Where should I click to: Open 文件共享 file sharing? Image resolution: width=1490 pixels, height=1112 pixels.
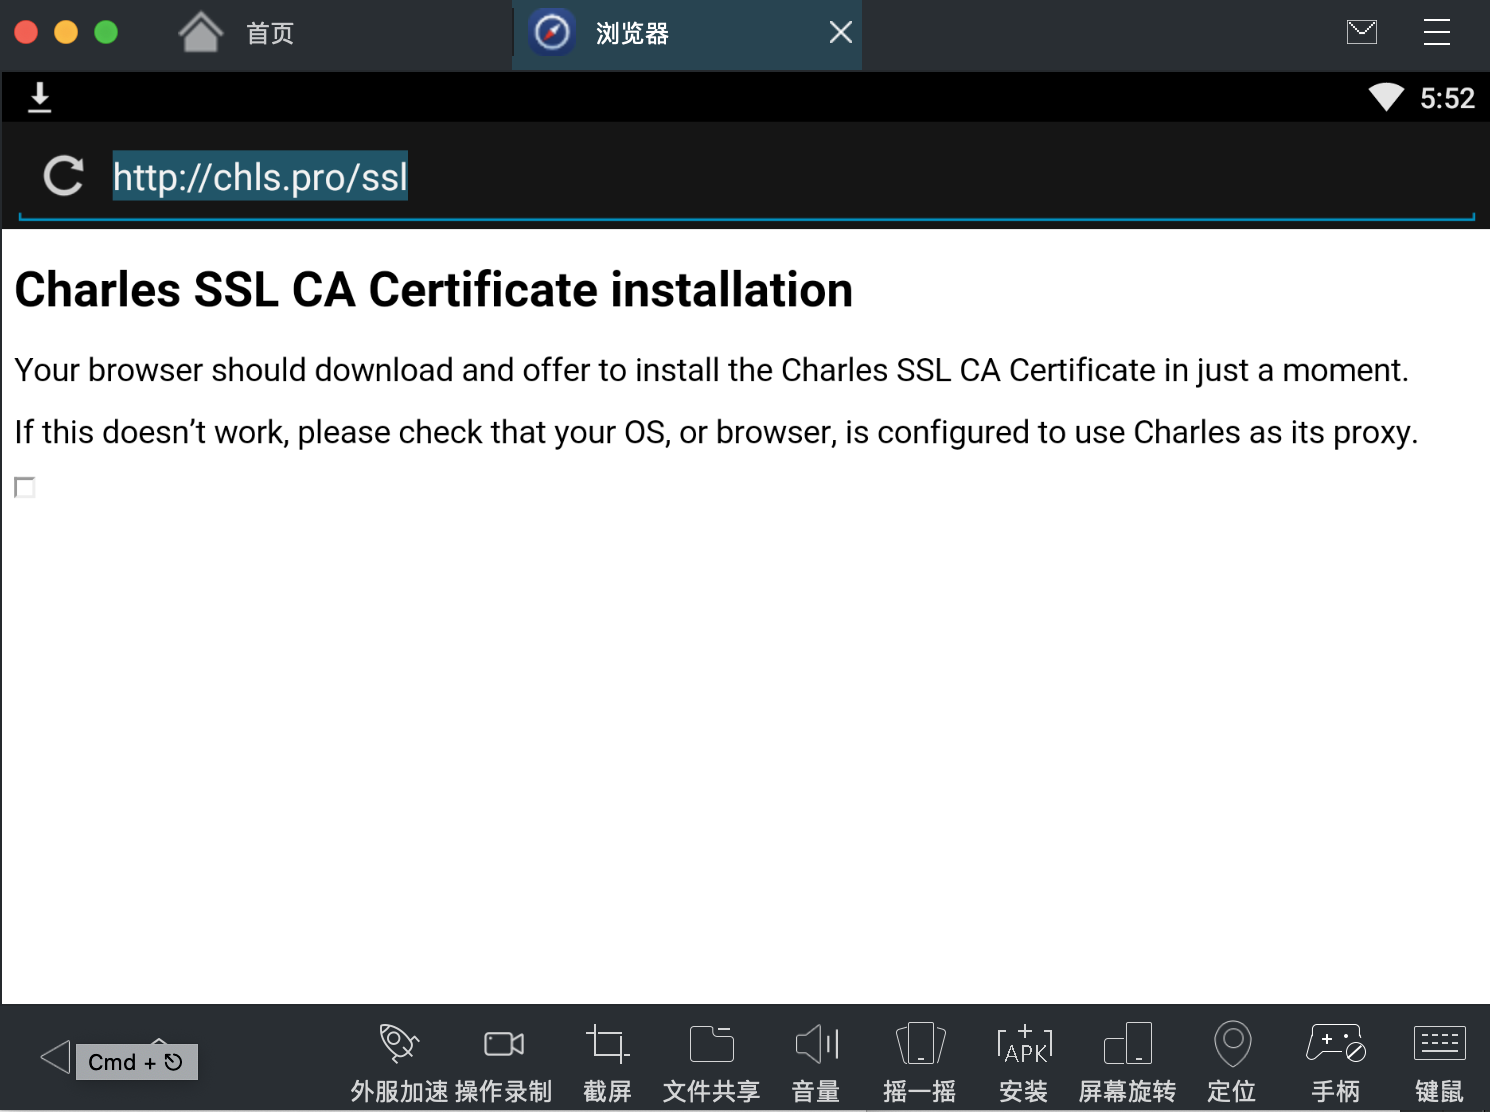711,1064
